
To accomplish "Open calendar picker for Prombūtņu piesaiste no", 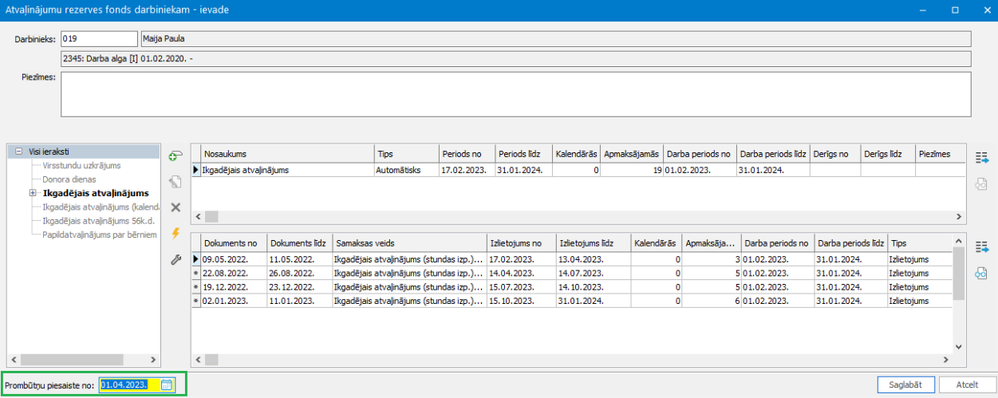I will [x=167, y=385].
